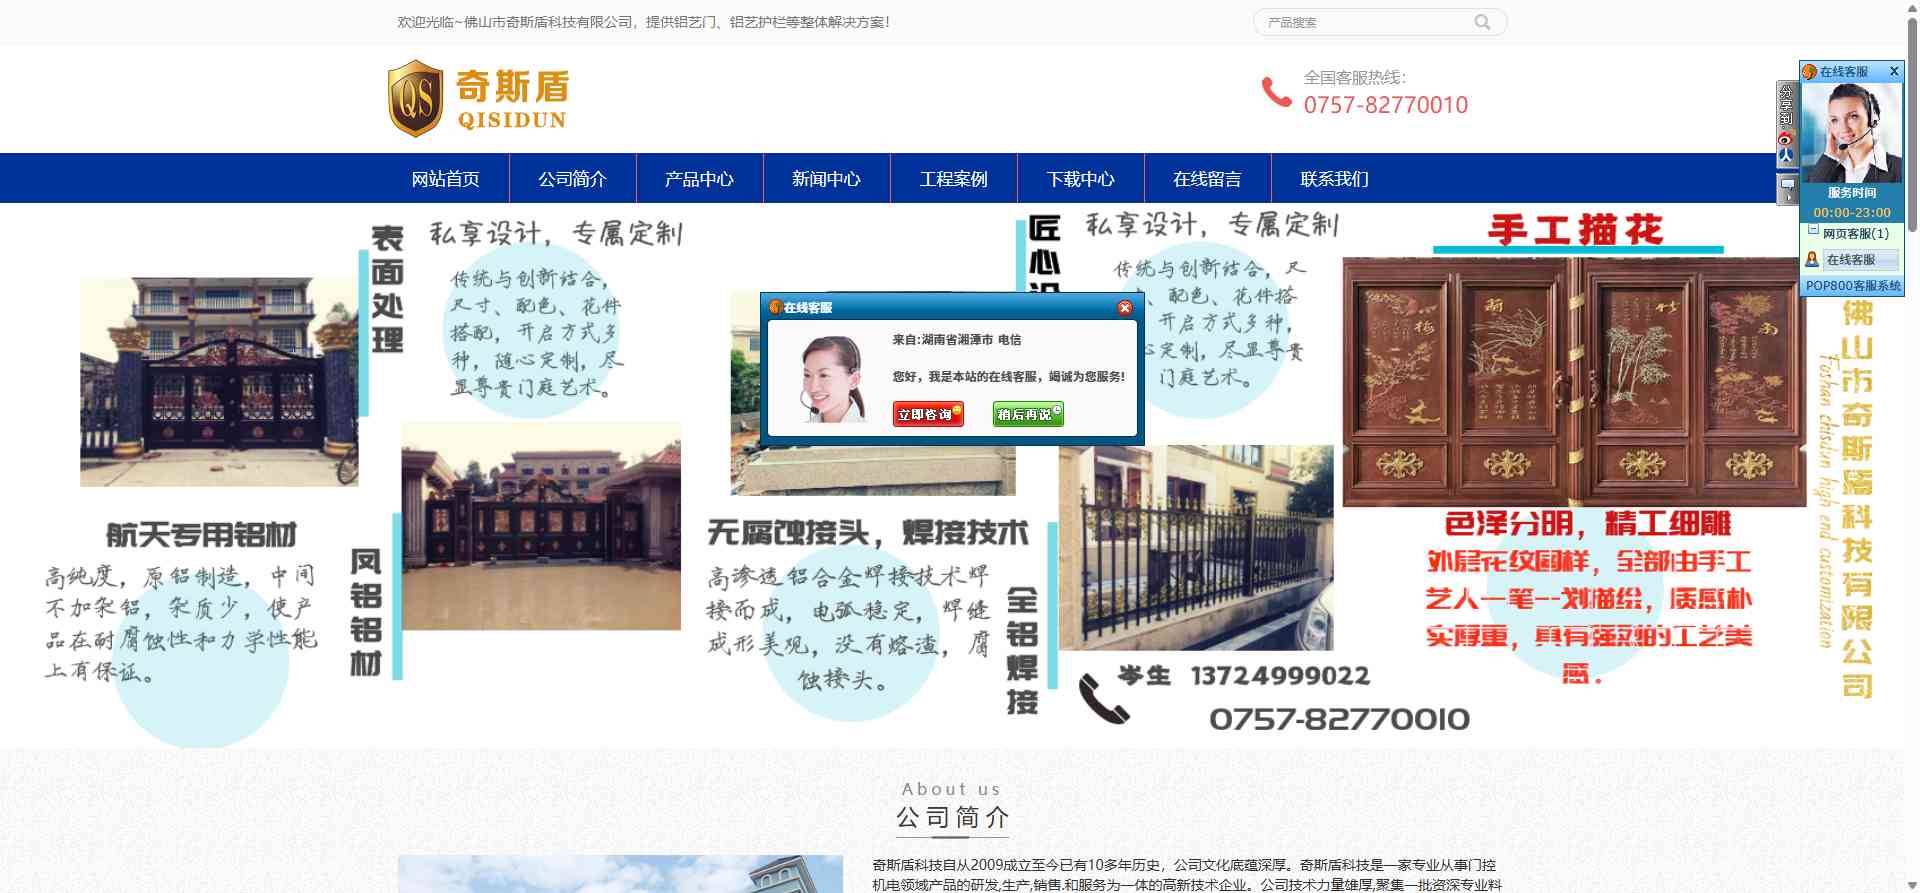
Task: Click the customer service agent avatar icon
Action: coord(1811,260)
